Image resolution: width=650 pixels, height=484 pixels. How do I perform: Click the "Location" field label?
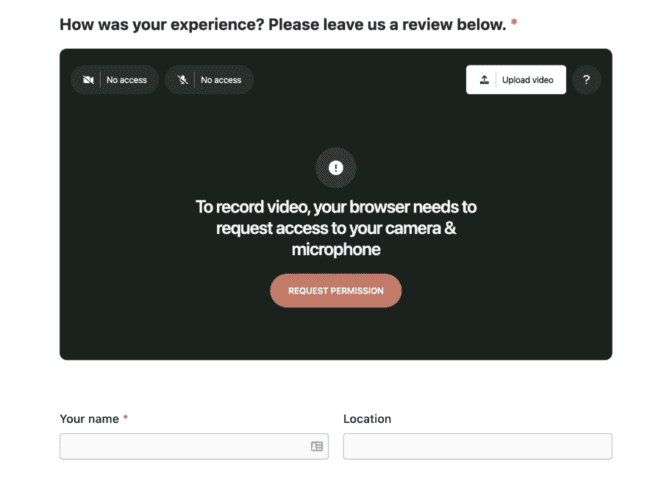(367, 419)
